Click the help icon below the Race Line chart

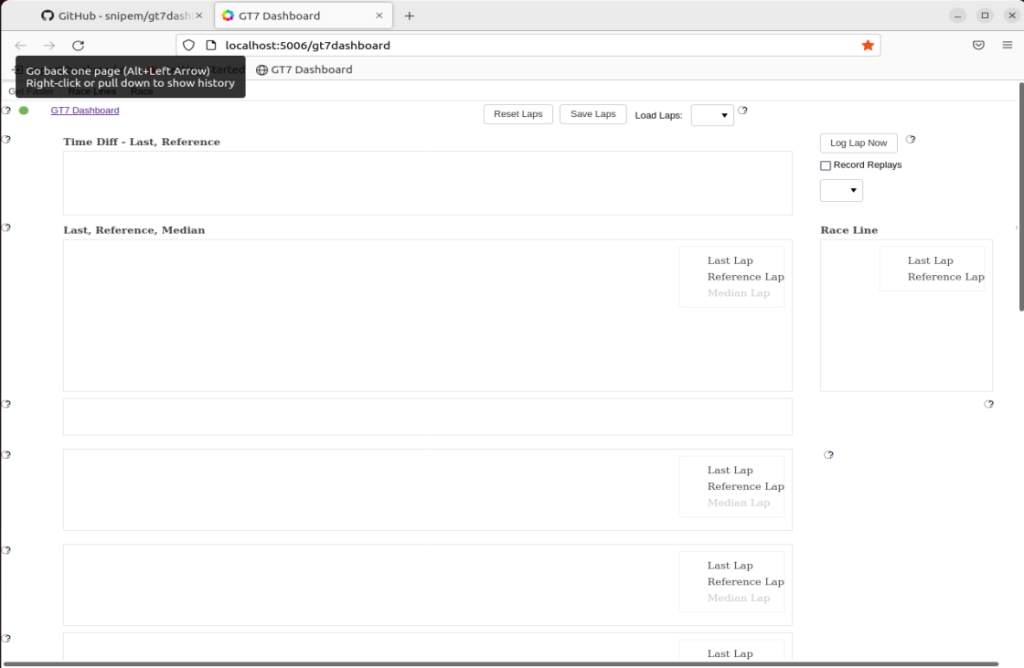pyautogui.click(x=989, y=404)
